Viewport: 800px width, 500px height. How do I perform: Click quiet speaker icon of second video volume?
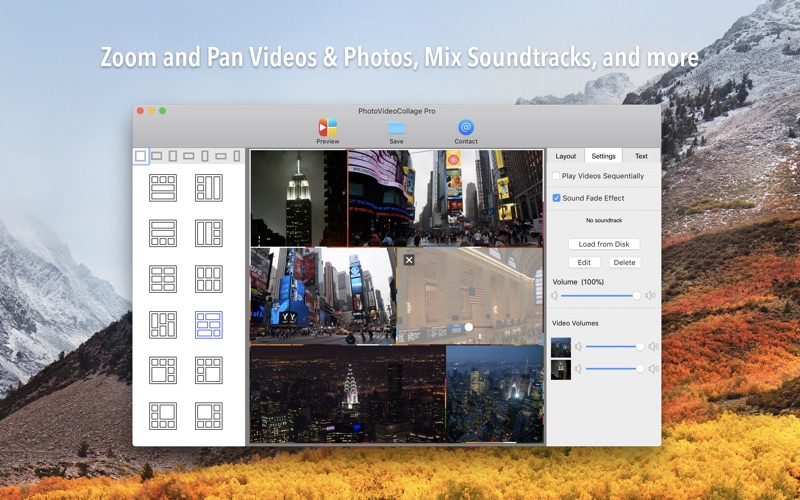pyautogui.click(x=578, y=368)
